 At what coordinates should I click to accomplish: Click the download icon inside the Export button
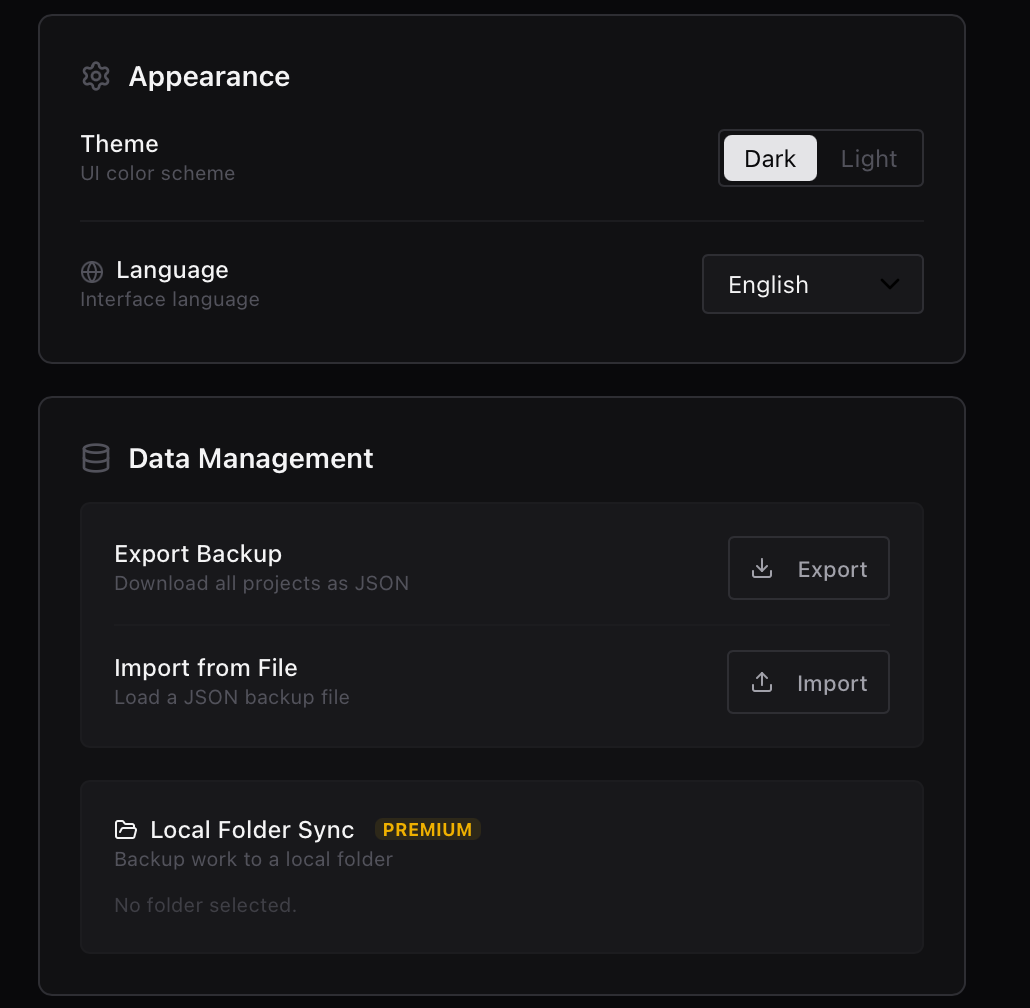(x=762, y=568)
